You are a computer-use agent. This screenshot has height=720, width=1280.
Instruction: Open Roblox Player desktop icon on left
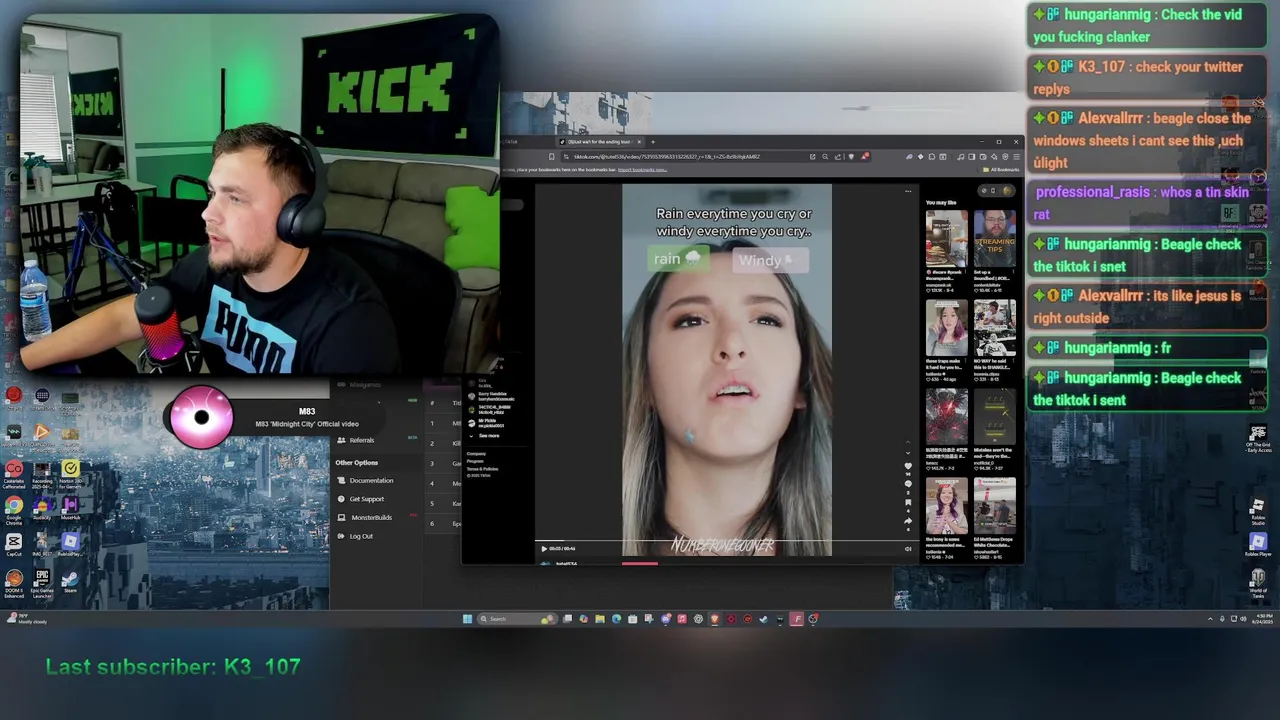(x=70, y=545)
